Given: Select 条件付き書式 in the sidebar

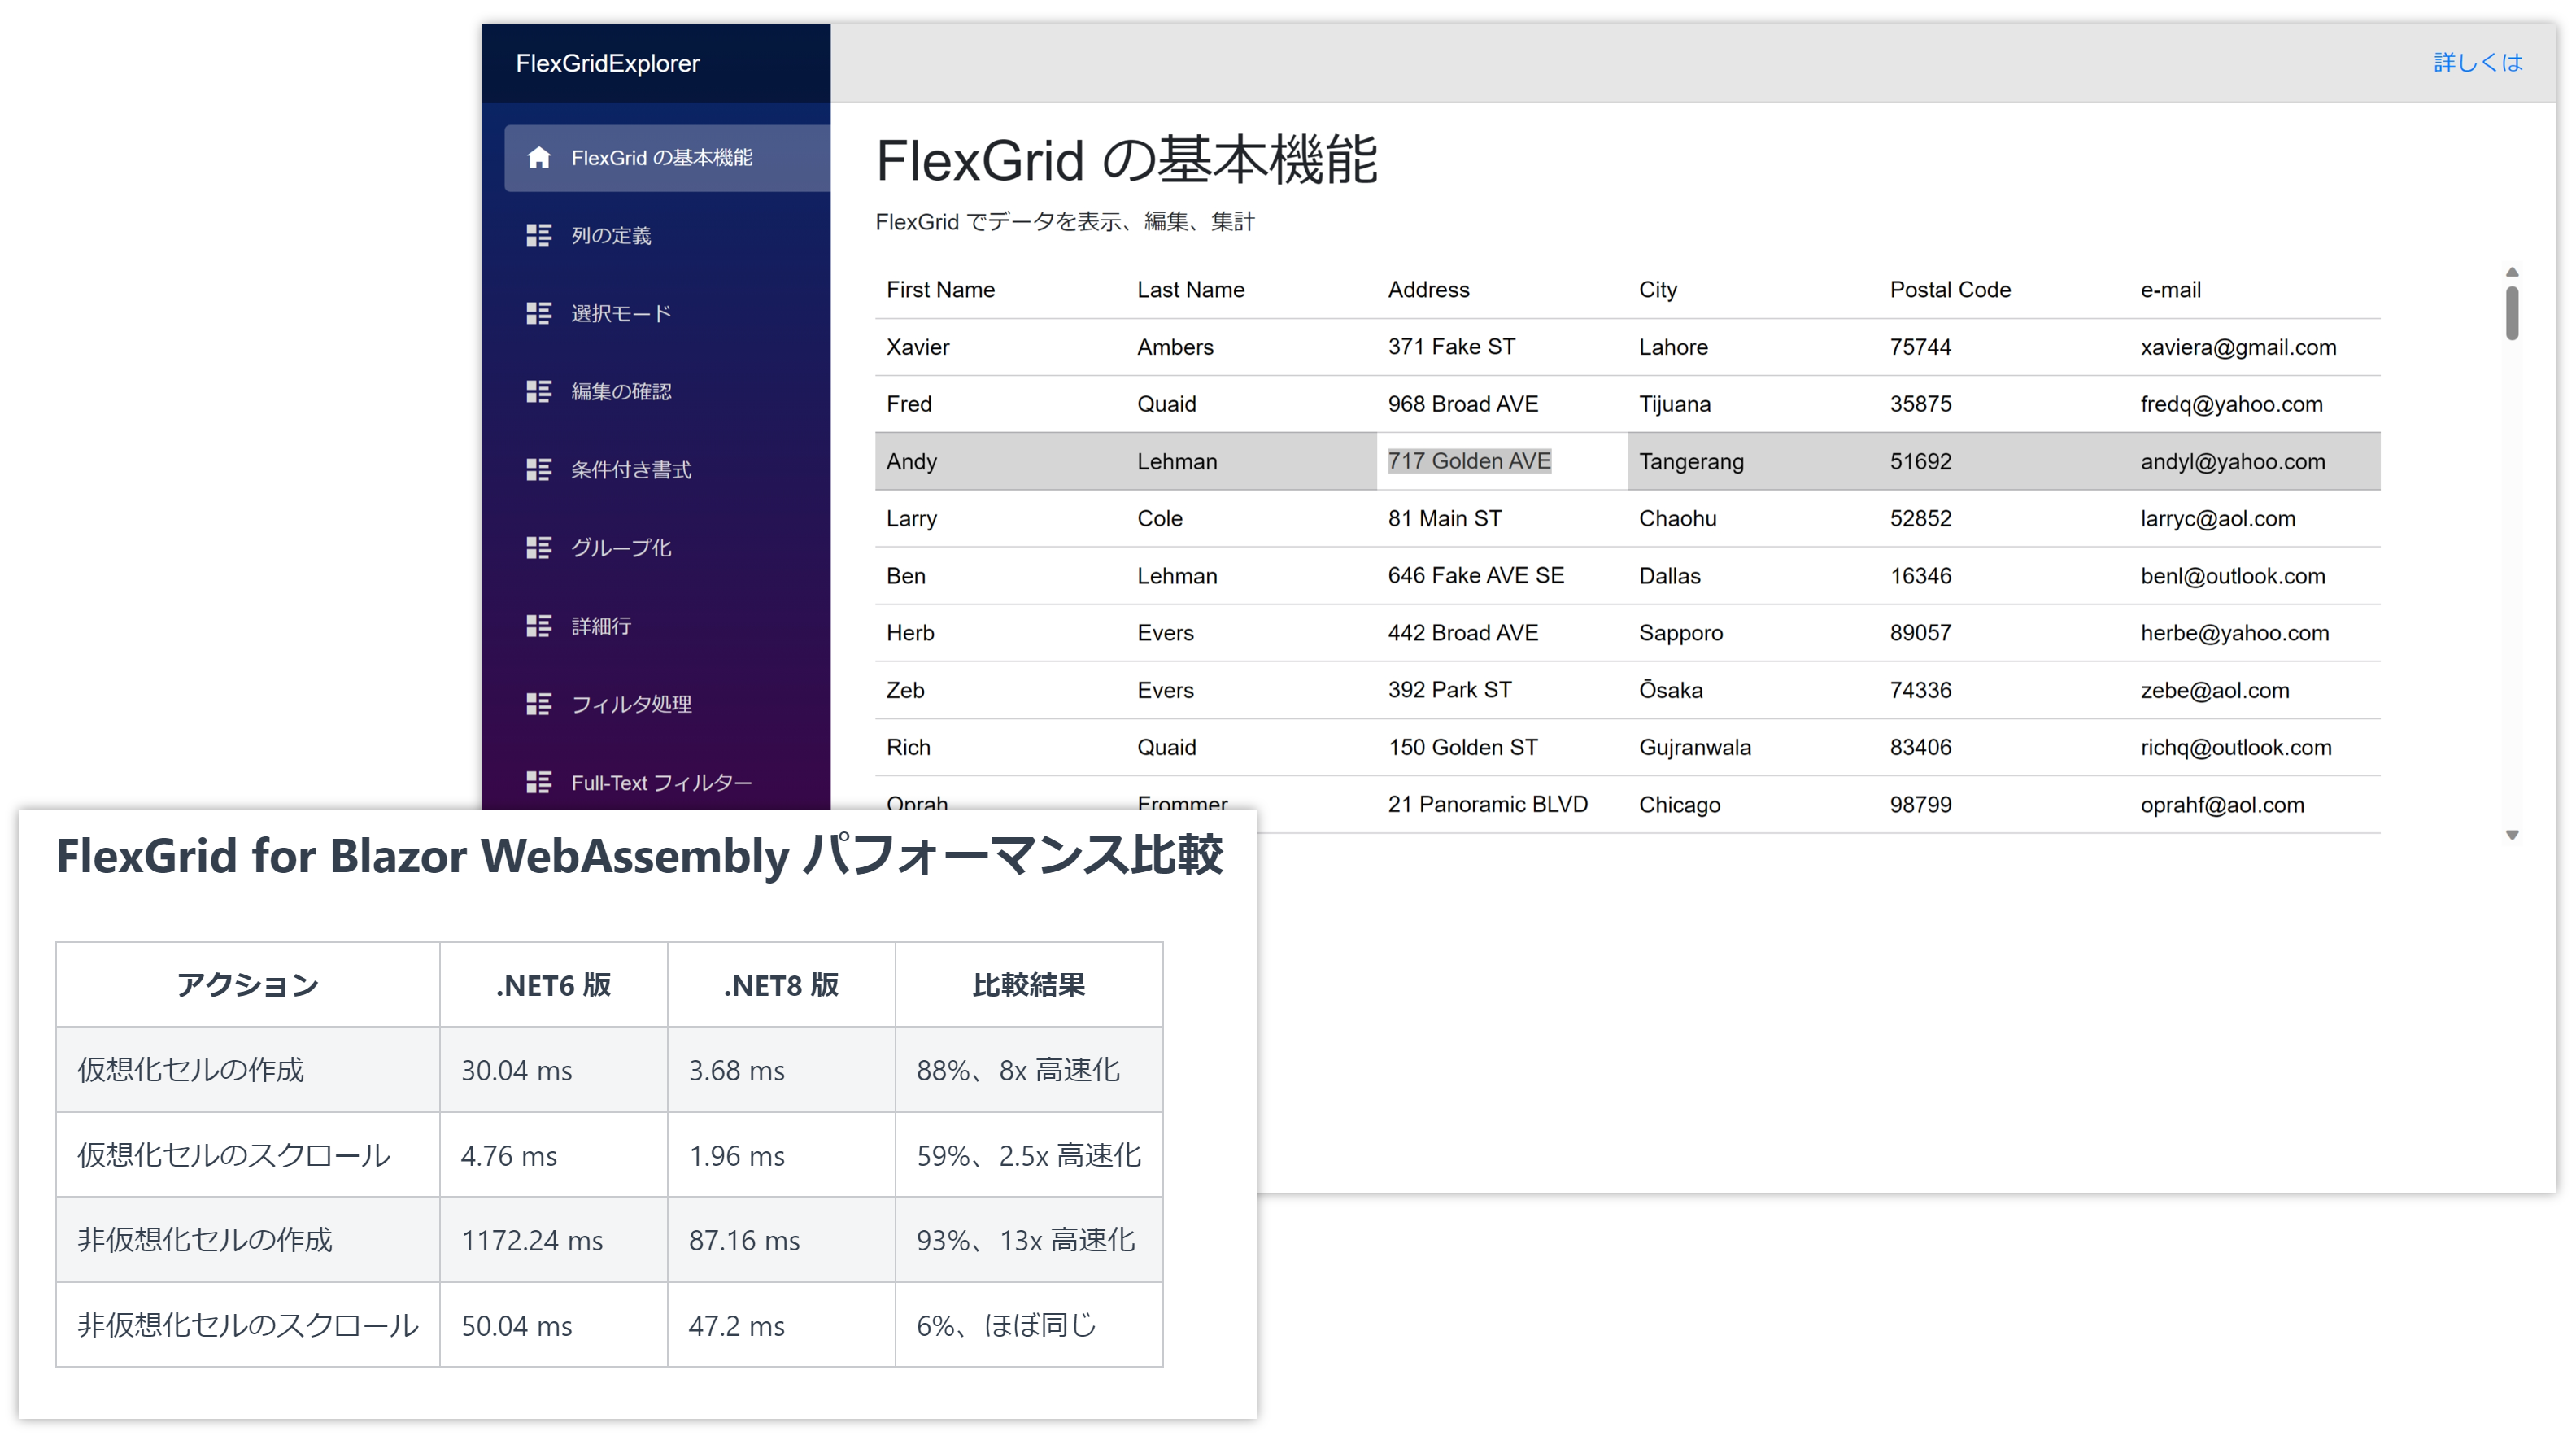Looking at the screenshot, I should (667, 469).
